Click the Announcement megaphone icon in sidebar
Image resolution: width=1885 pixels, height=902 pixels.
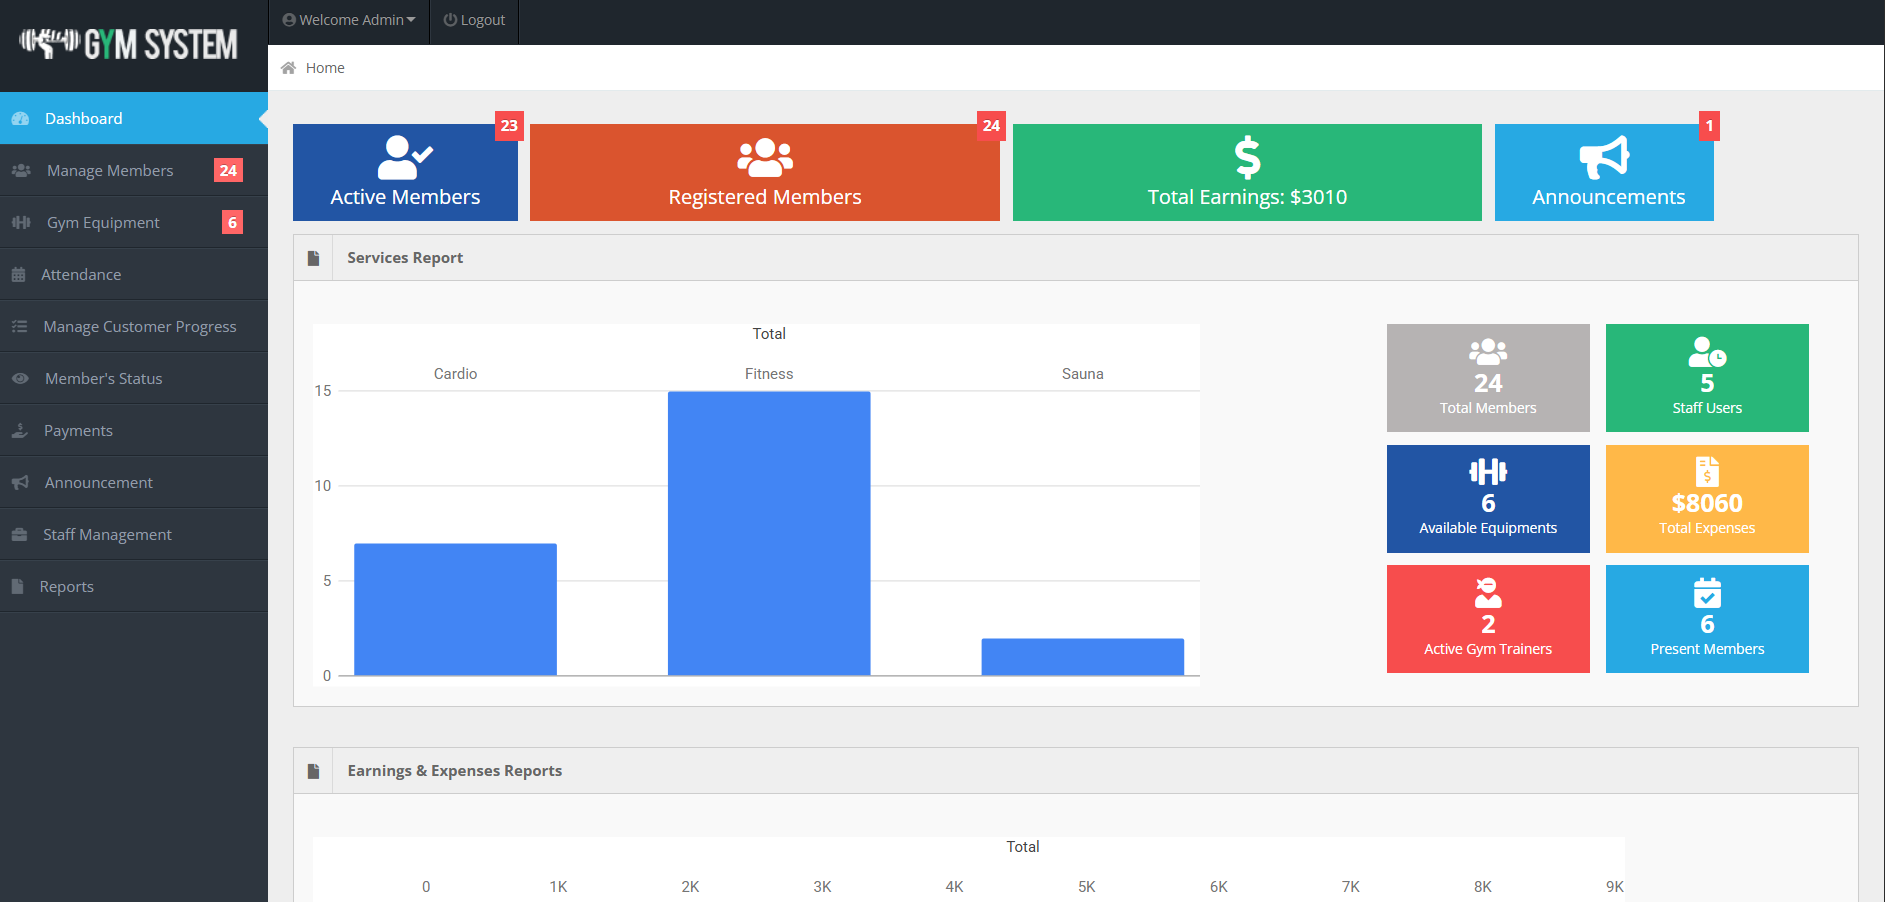click(20, 483)
